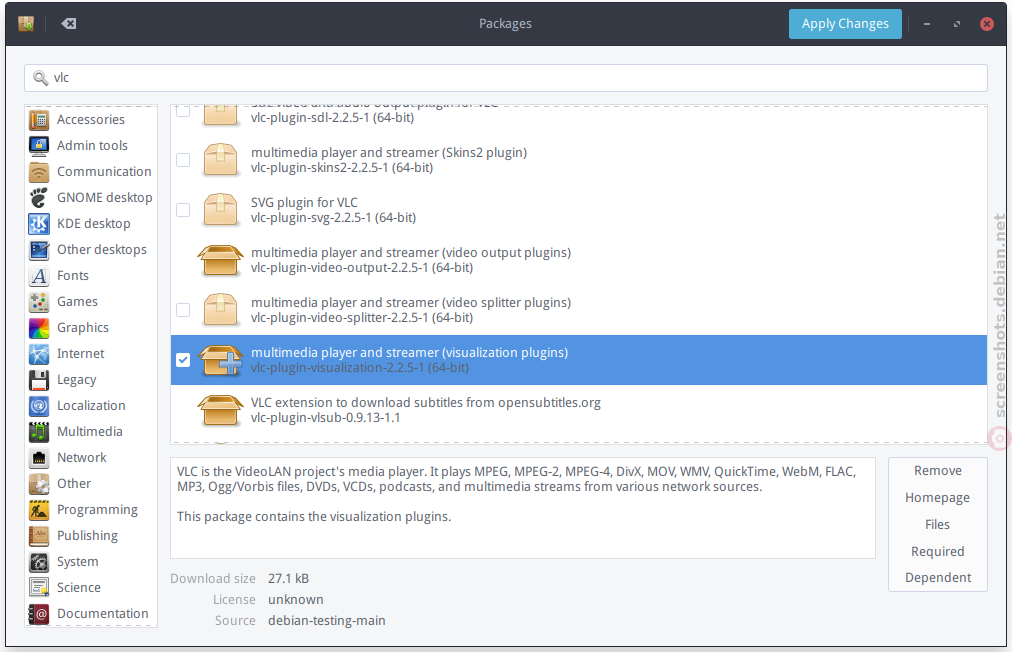Viewport: 1012px width, 652px height.
Task: Select the System category label
Action: 77,562
